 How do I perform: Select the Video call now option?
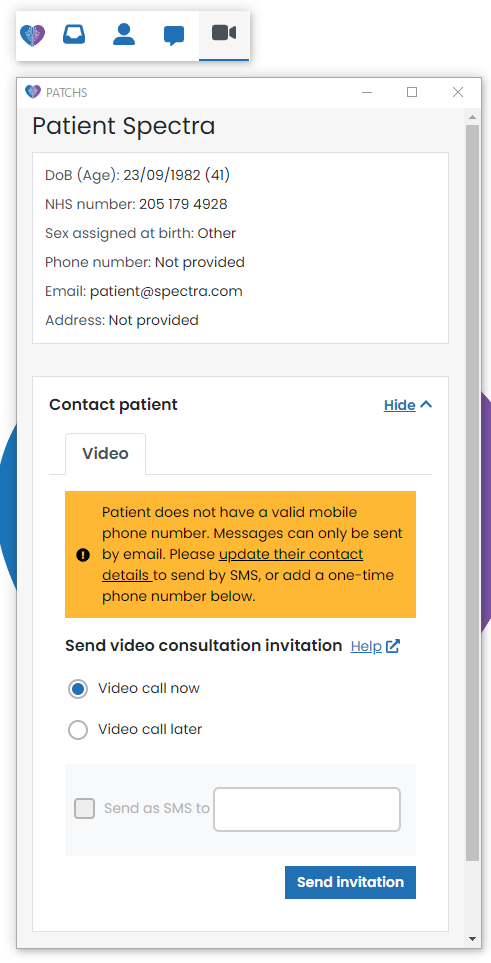[78, 689]
